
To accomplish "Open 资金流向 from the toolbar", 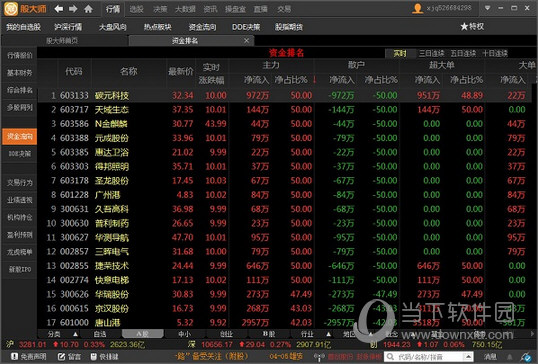I will [202, 27].
